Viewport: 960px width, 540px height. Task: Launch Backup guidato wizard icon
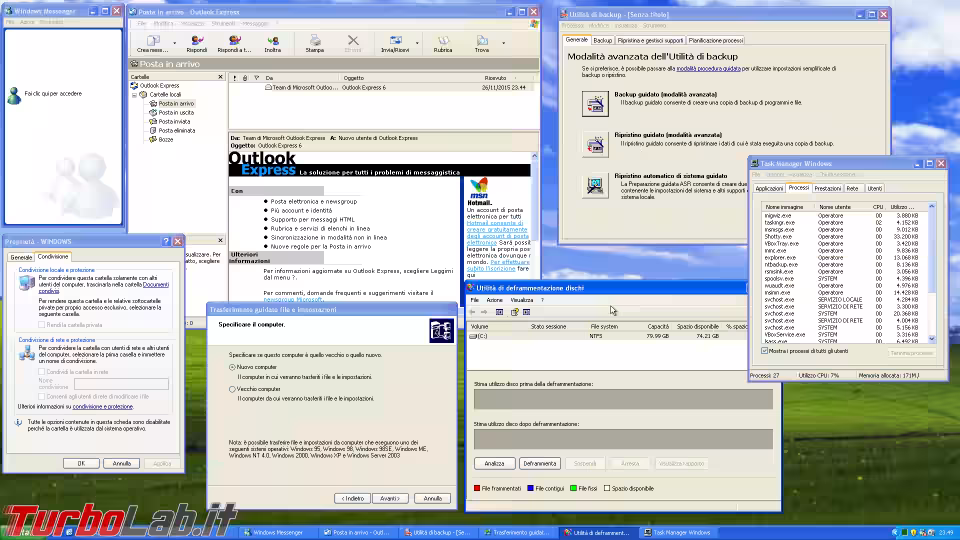pos(594,102)
